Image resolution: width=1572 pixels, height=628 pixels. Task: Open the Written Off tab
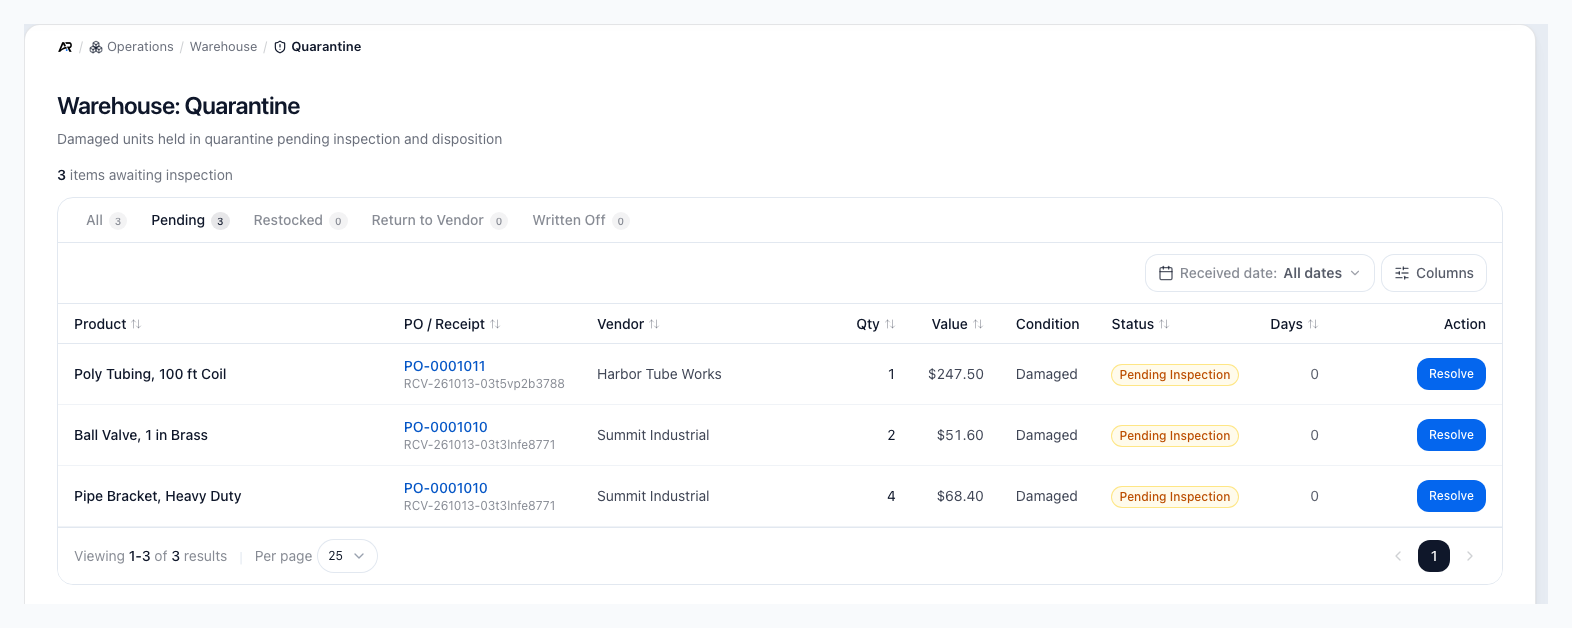pos(580,221)
